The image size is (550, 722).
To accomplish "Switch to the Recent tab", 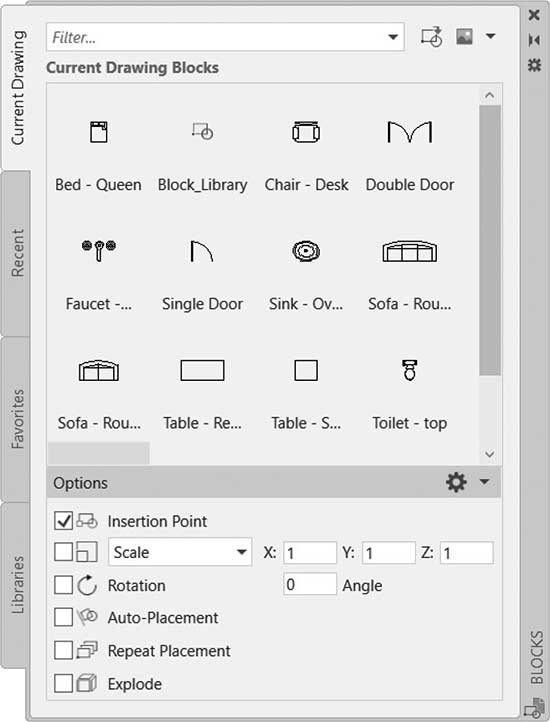I will (x=17, y=253).
